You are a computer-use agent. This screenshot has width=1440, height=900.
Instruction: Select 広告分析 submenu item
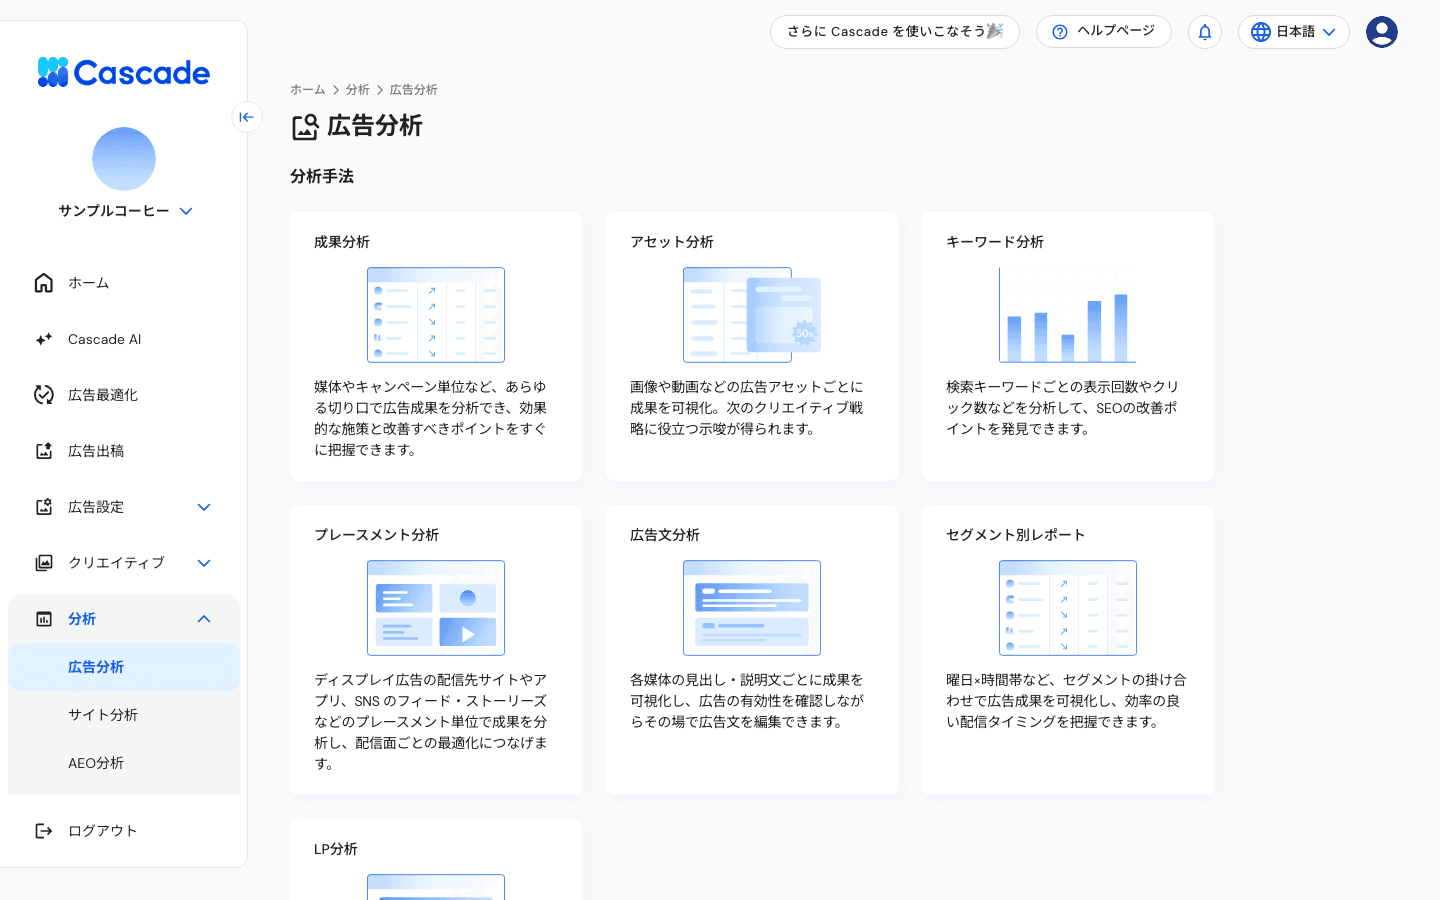click(124, 667)
